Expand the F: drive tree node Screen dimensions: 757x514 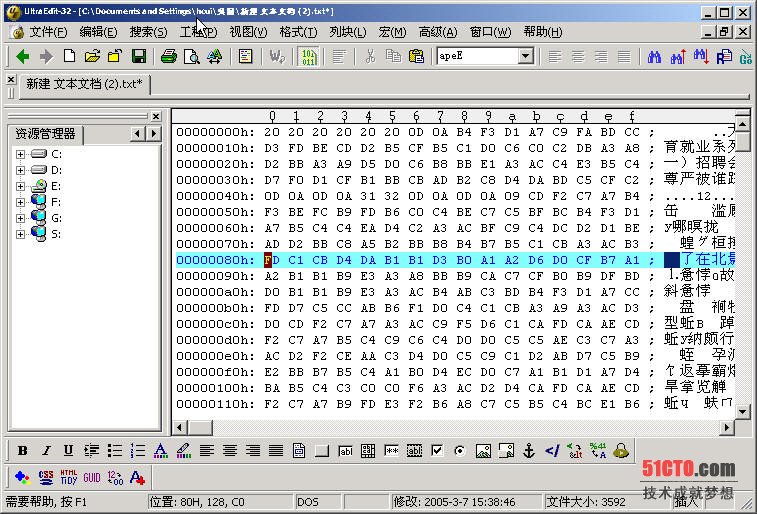(20, 202)
